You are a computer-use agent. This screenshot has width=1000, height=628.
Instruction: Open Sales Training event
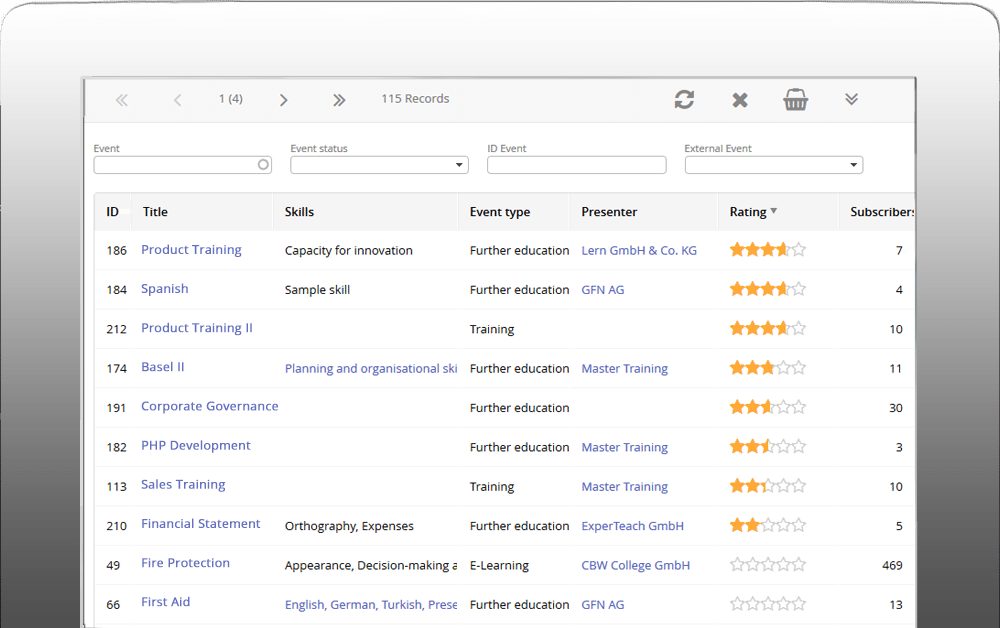point(183,485)
